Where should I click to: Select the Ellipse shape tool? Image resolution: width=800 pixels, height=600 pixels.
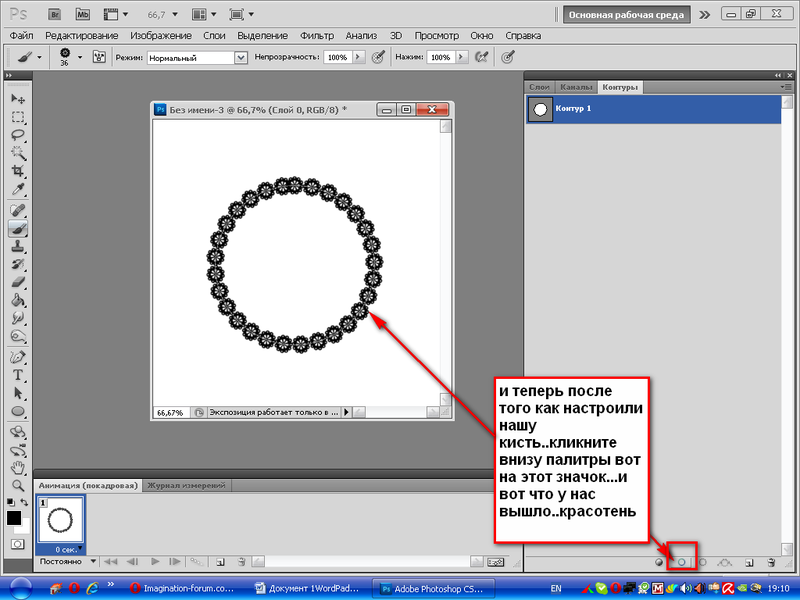point(18,411)
